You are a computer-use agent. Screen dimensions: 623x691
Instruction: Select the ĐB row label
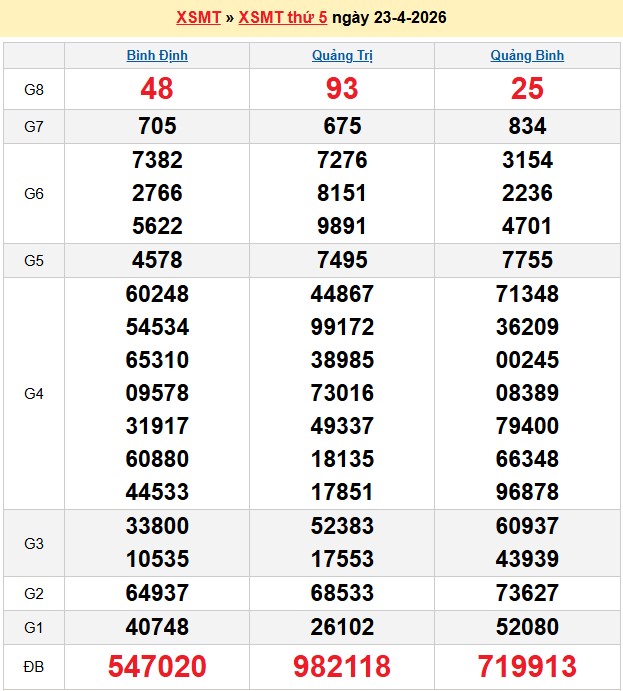click(34, 666)
